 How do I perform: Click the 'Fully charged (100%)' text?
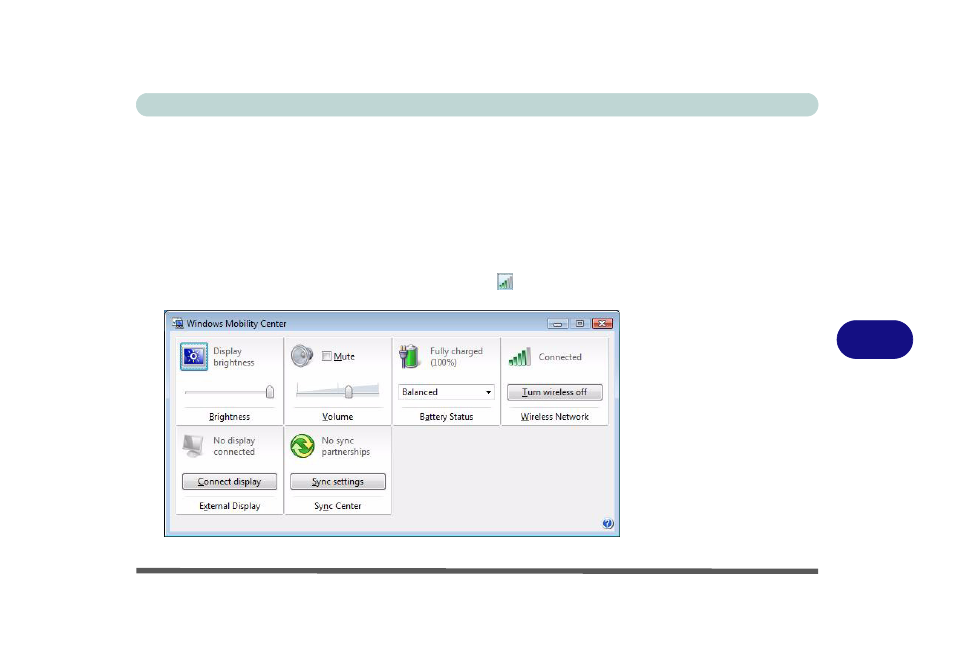[x=456, y=357]
